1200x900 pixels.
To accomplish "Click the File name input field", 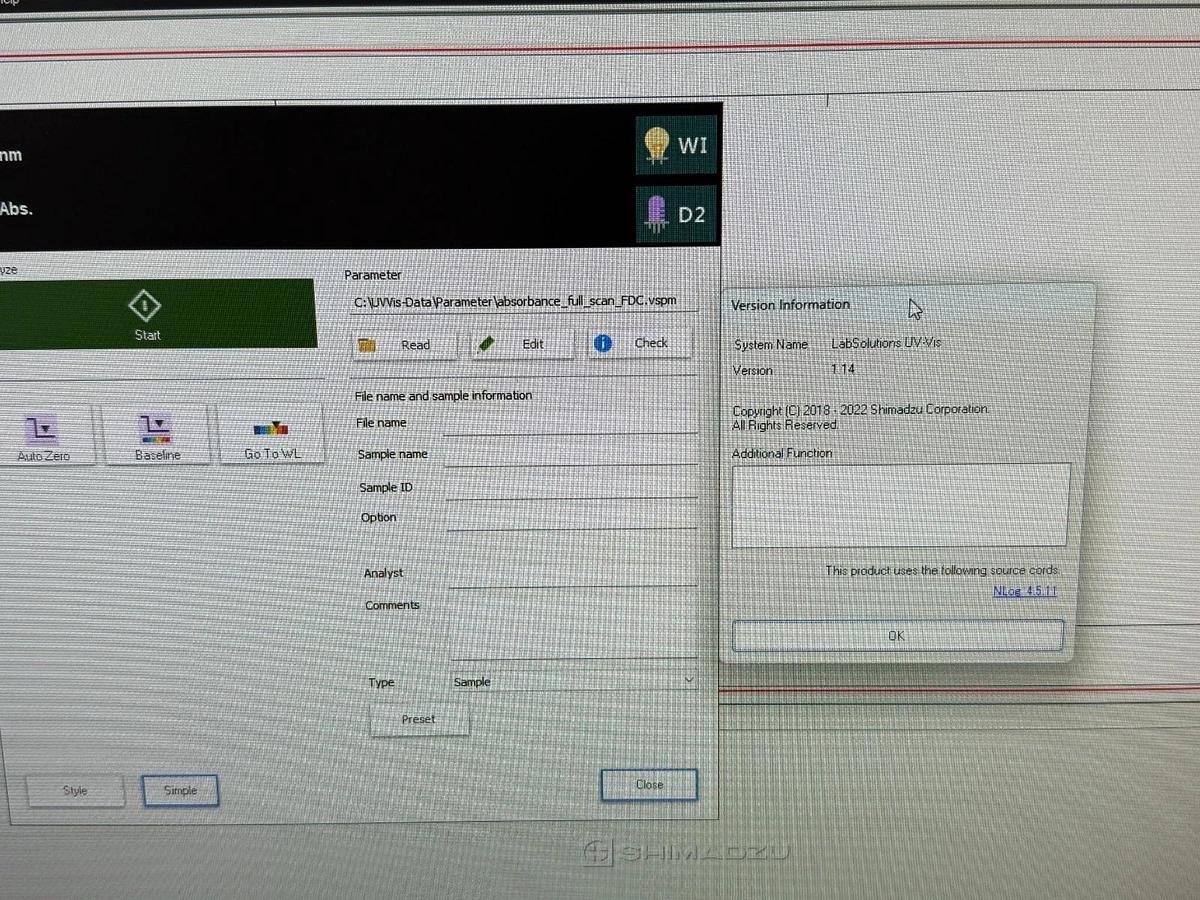I will tap(570, 423).
